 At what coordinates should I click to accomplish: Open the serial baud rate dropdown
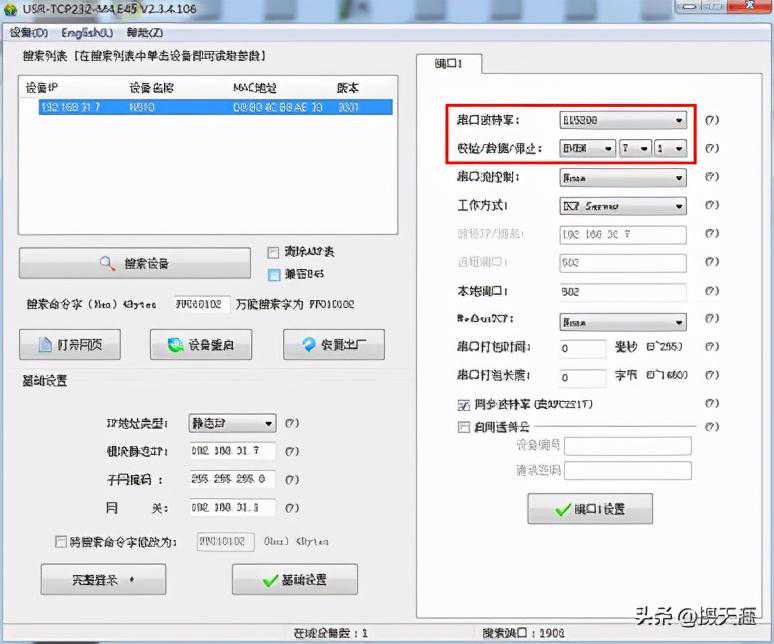tap(622, 120)
